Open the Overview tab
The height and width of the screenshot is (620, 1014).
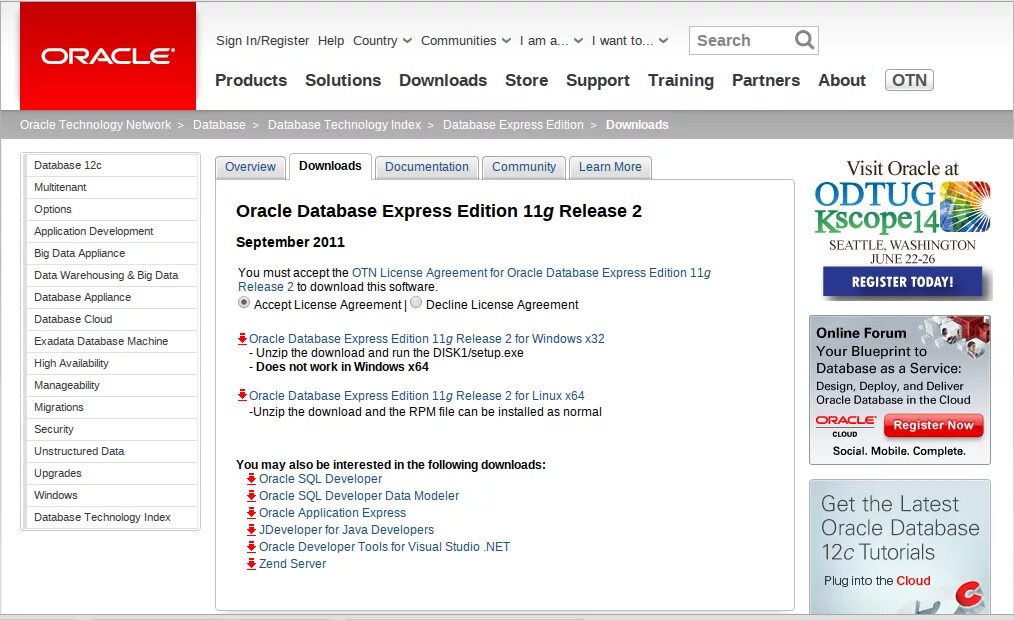[250, 167]
